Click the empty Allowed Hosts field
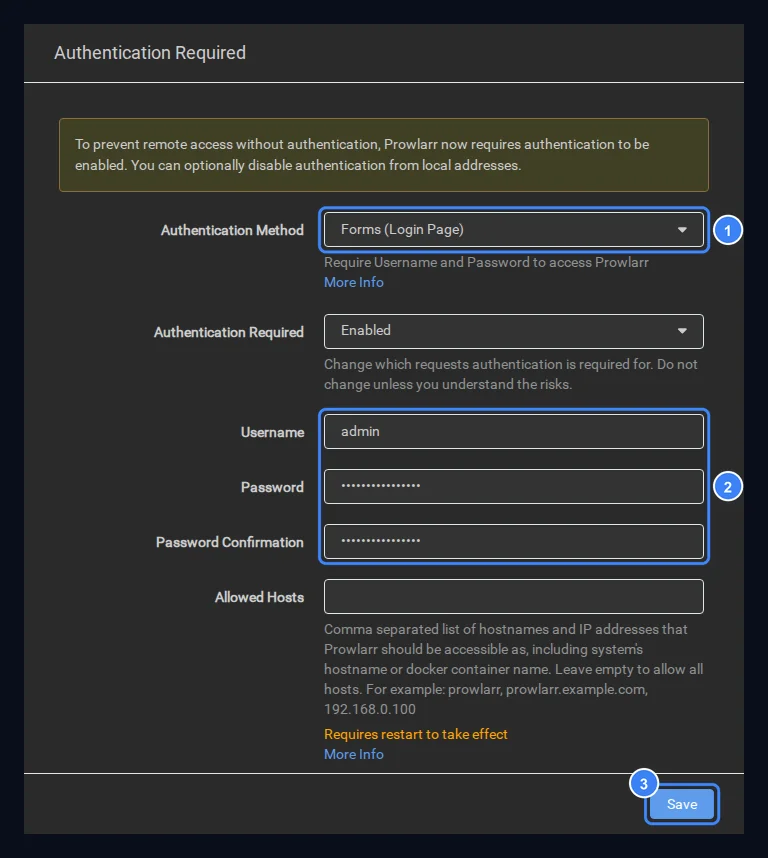The width and height of the screenshot is (768, 858). [x=514, y=596]
